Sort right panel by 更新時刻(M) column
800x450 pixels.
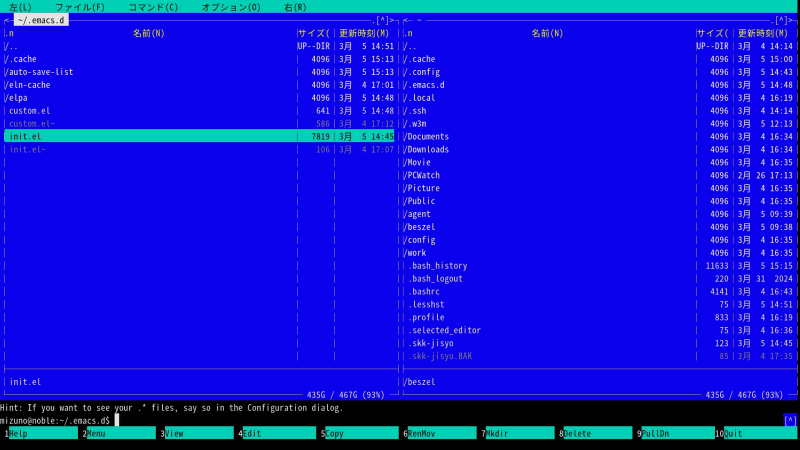tap(763, 34)
